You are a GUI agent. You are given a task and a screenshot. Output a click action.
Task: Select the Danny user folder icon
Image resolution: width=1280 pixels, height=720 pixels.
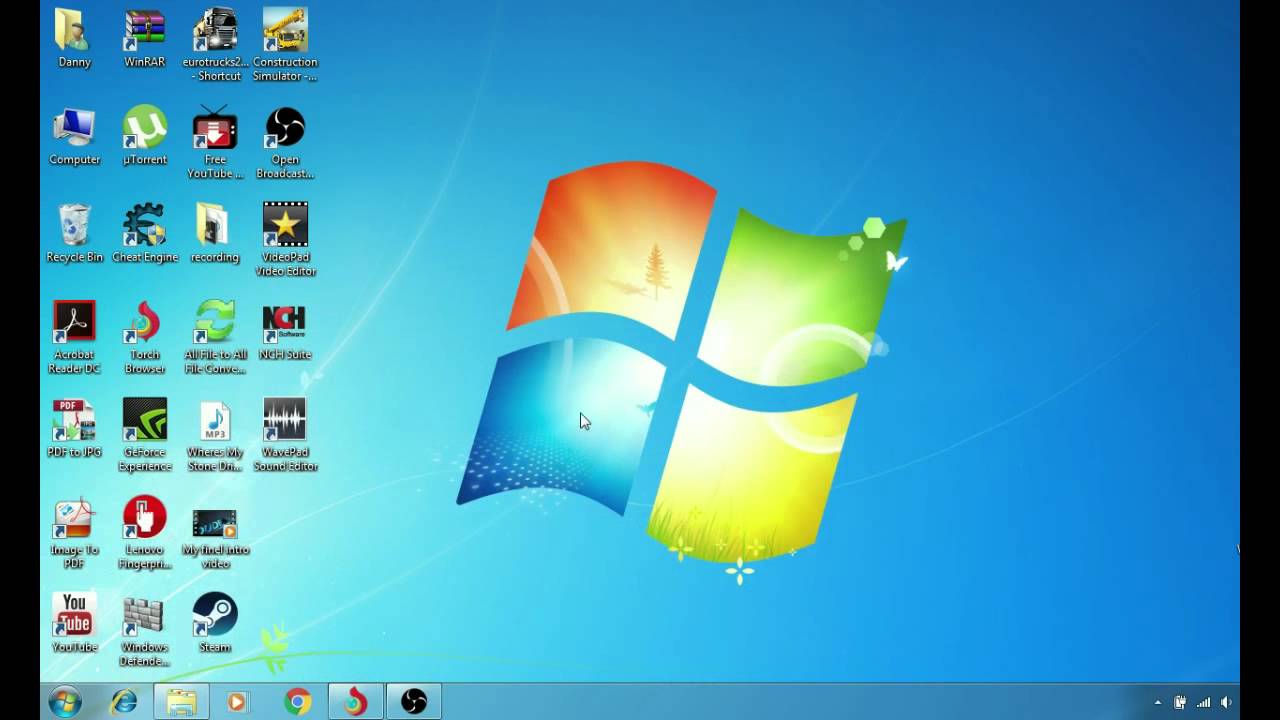click(74, 38)
